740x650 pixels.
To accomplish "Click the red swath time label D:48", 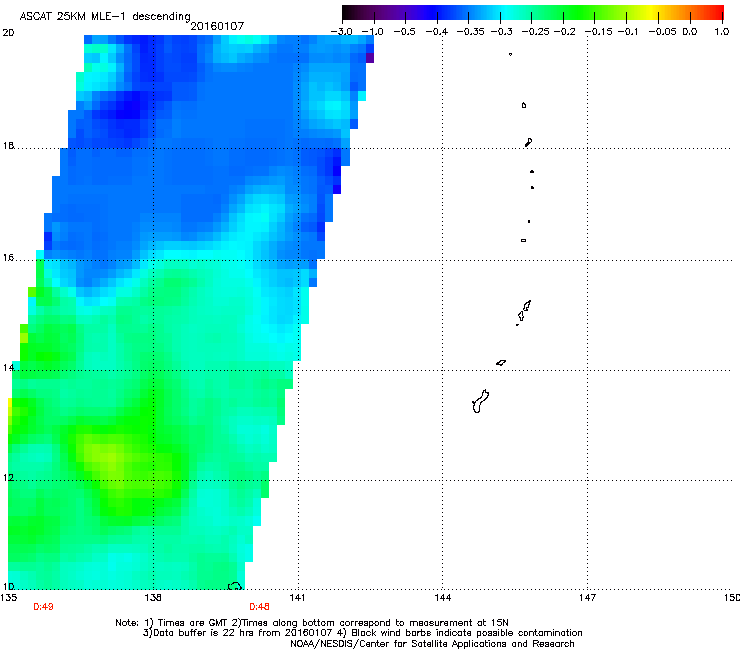I will point(259,607).
